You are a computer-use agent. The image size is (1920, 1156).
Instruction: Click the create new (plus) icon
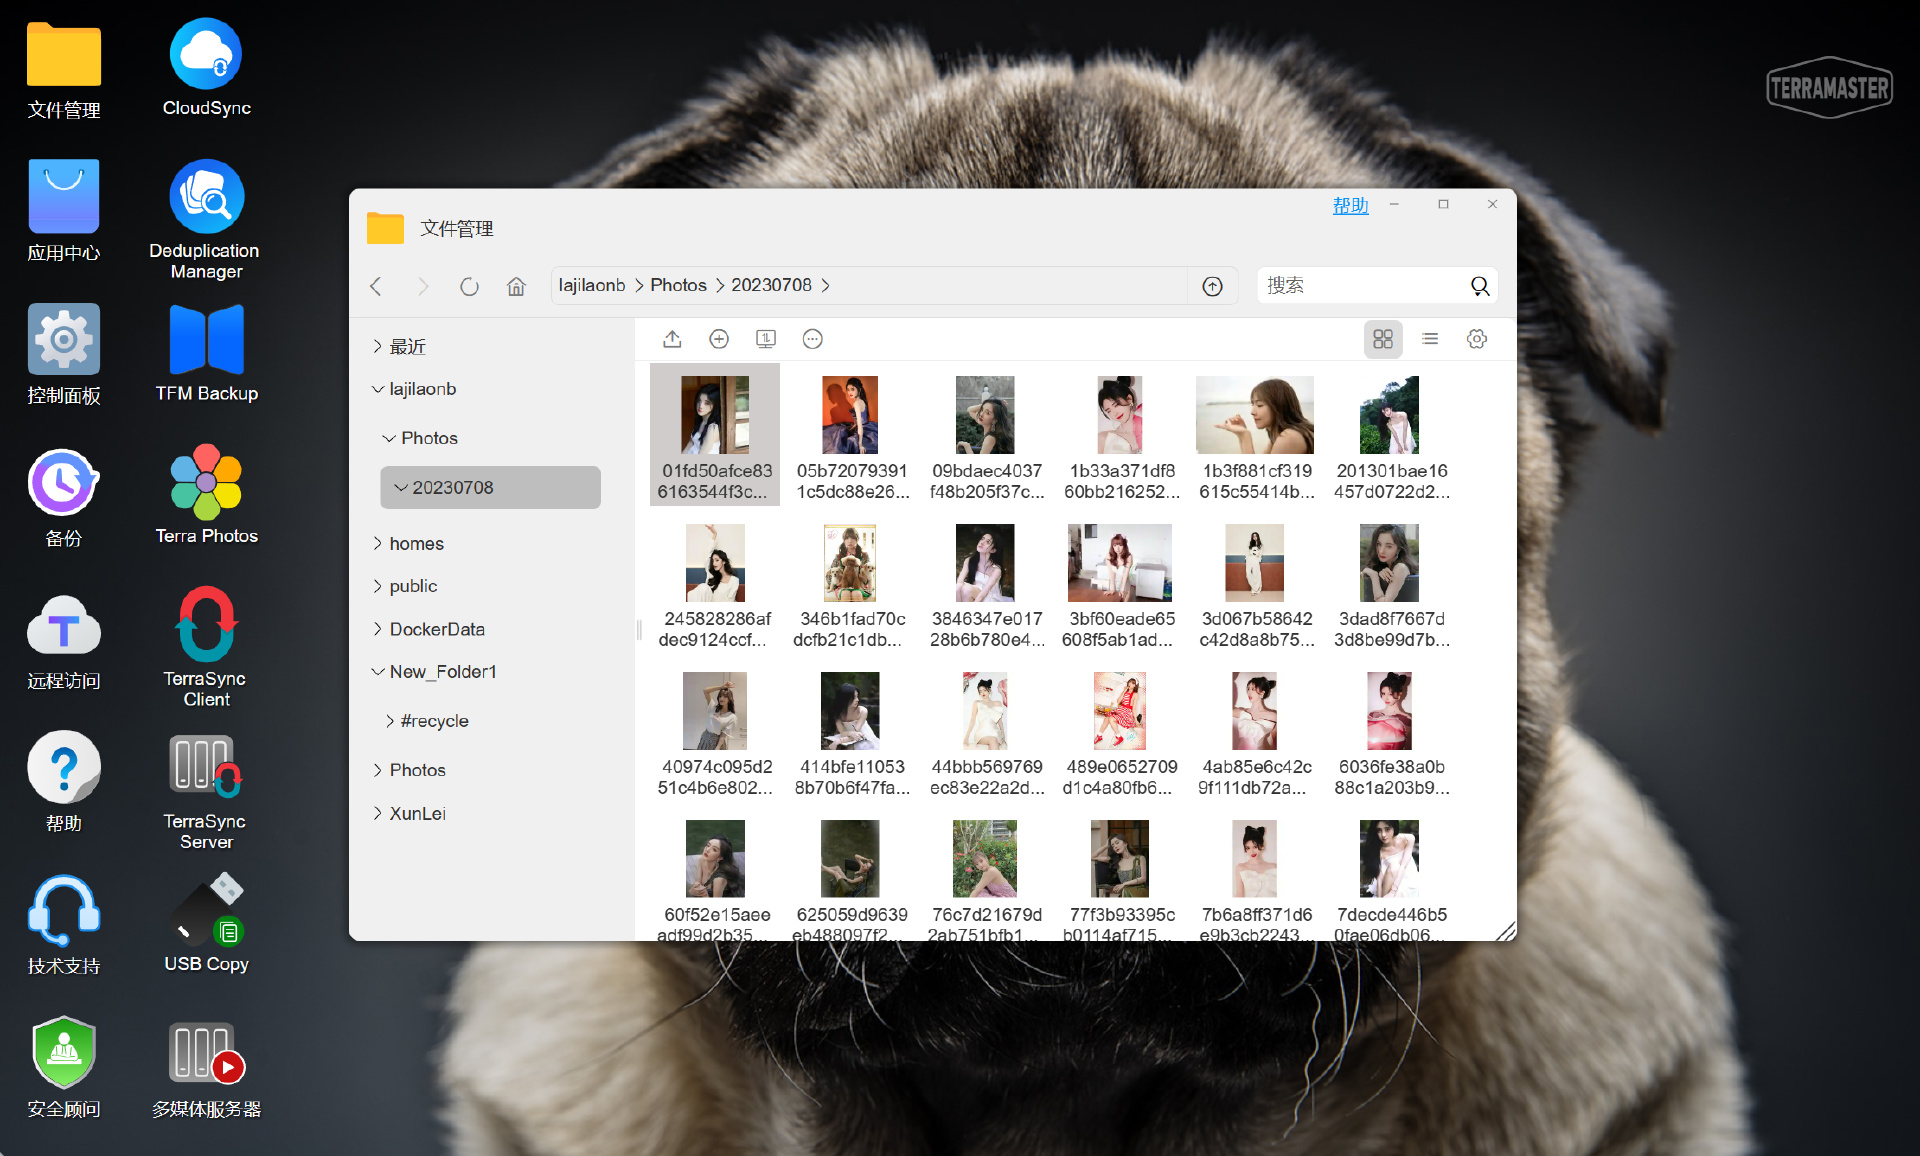click(719, 339)
